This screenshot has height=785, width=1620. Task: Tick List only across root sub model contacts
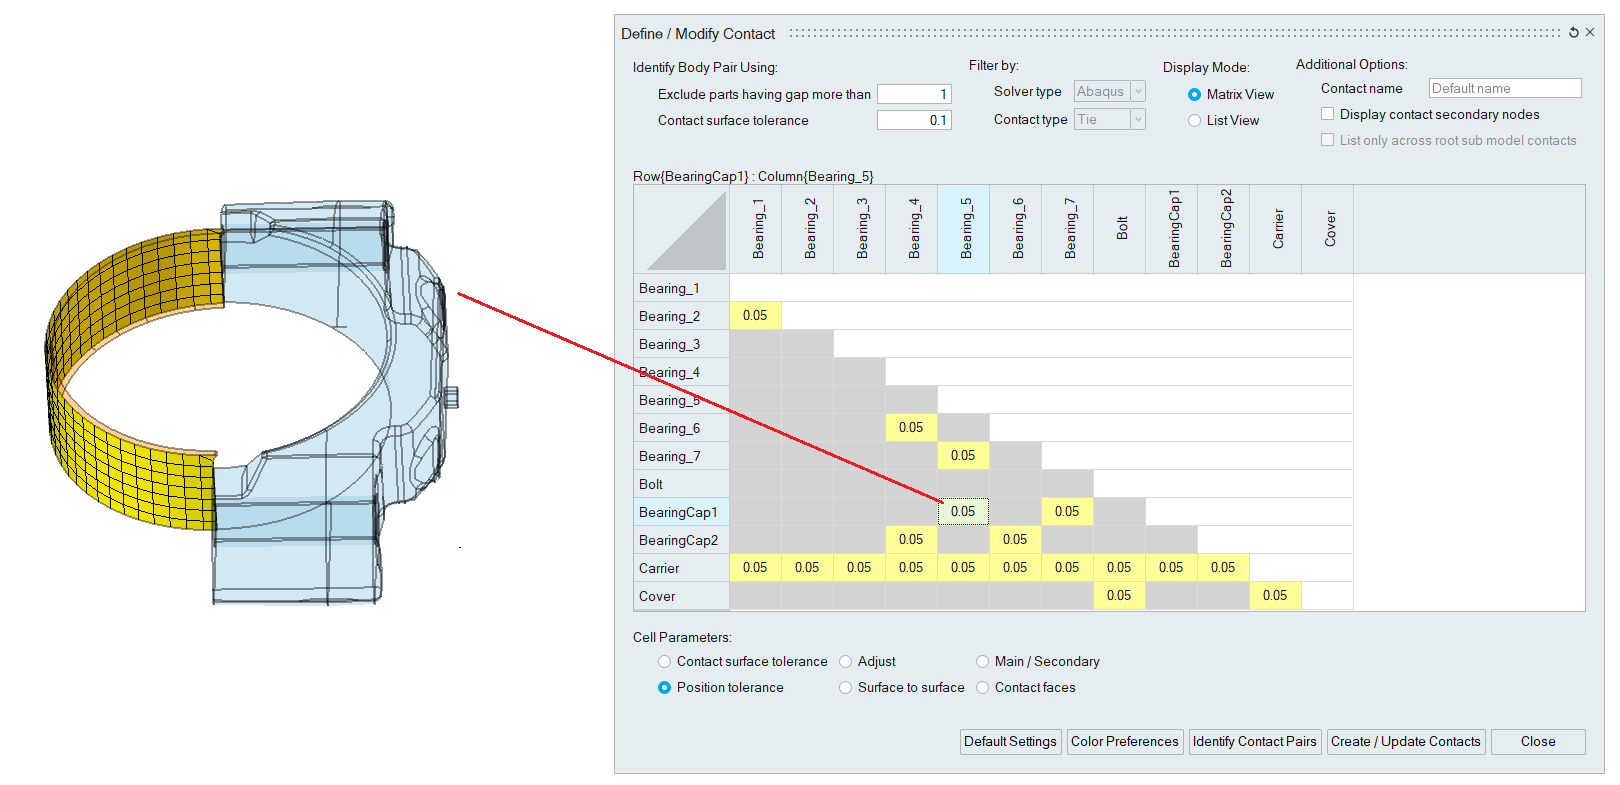[x=1327, y=141]
